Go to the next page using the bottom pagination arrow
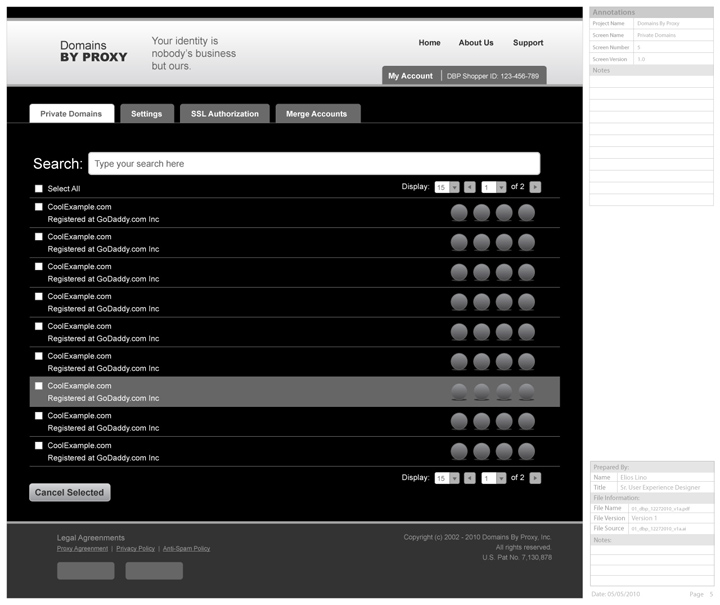The width and height of the screenshot is (720, 605). [535, 478]
